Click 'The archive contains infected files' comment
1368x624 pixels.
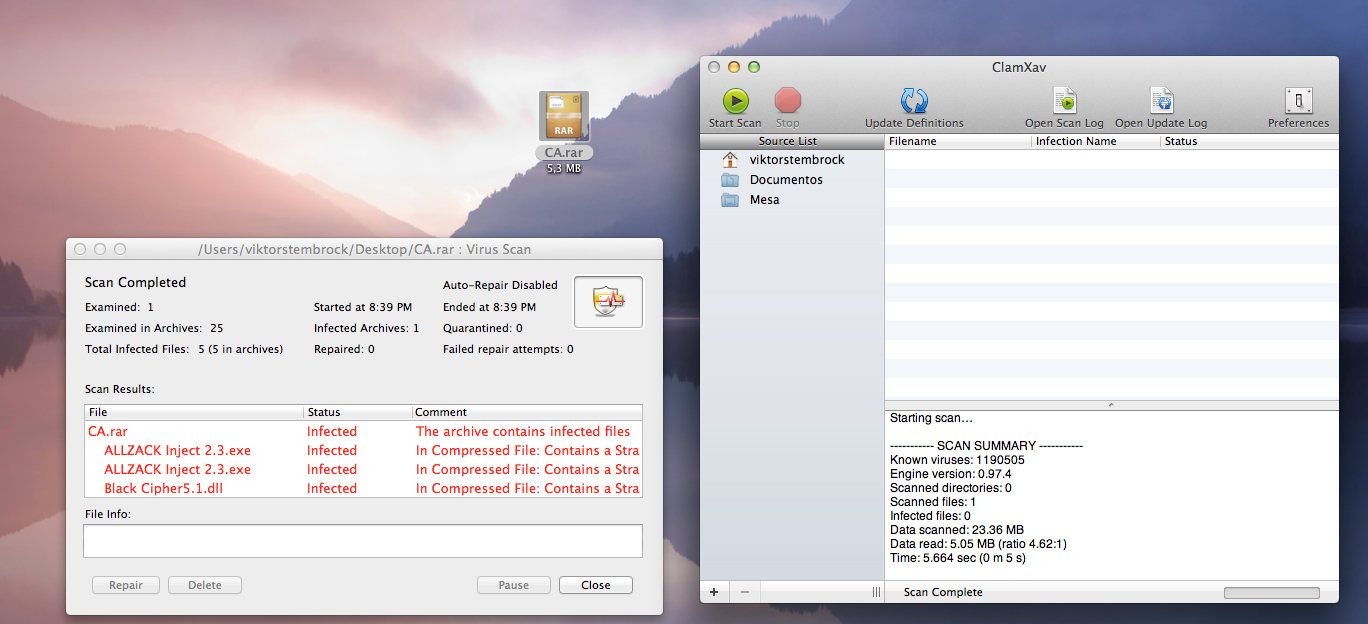523,432
